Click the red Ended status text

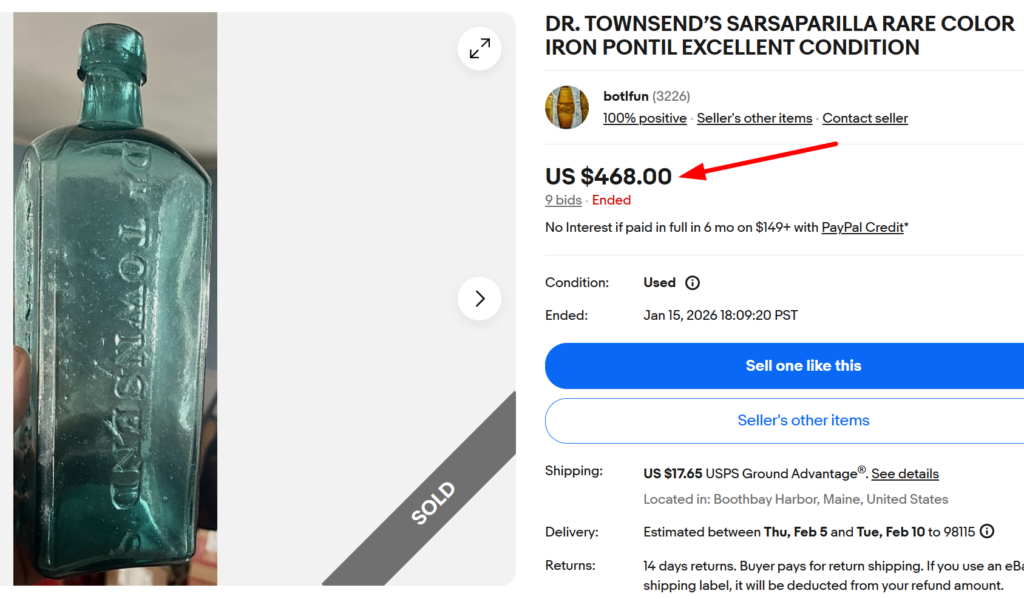click(611, 200)
